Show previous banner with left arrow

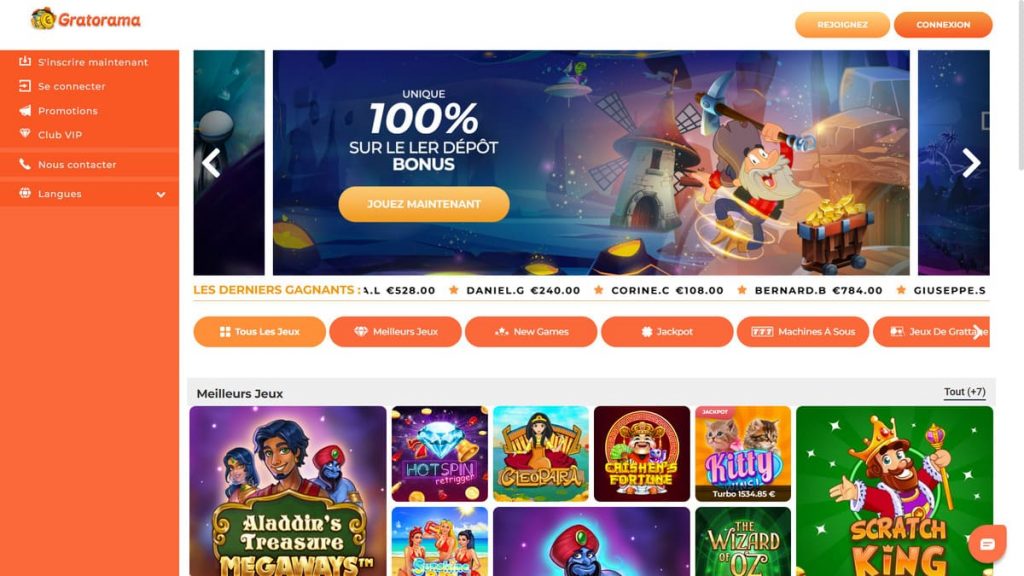[211, 163]
